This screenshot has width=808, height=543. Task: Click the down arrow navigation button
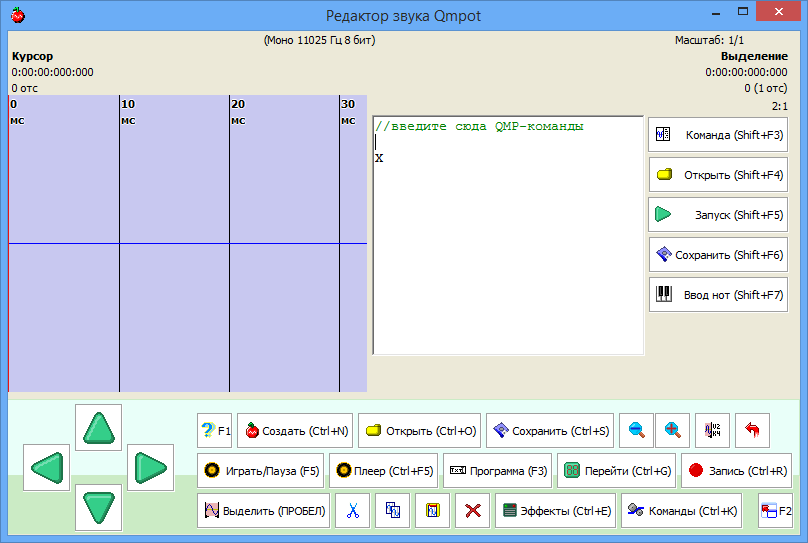click(98, 507)
